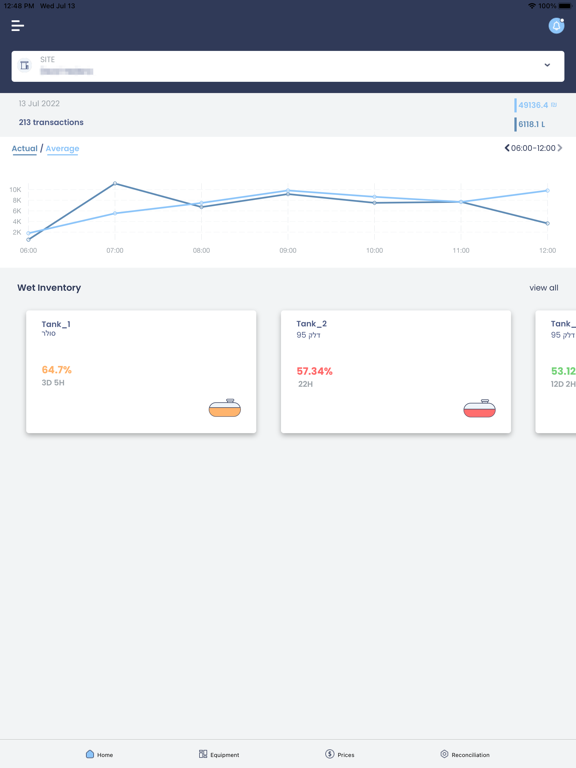The width and height of the screenshot is (576, 768).
Task: Open the Prices tab
Action: coord(339,754)
